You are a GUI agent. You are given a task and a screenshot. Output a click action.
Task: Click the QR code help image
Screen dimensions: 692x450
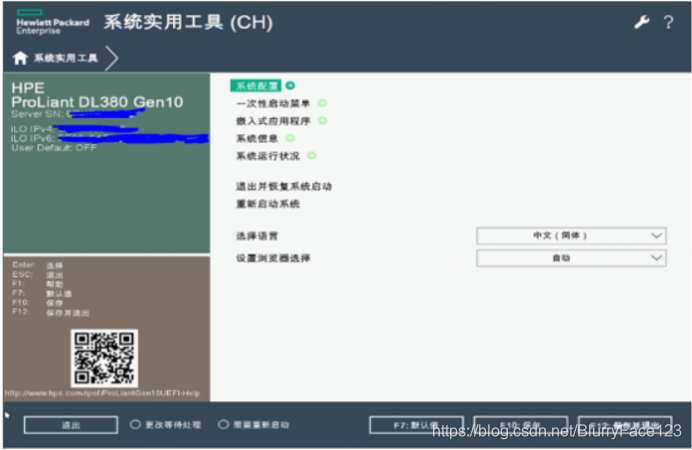pos(104,358)
